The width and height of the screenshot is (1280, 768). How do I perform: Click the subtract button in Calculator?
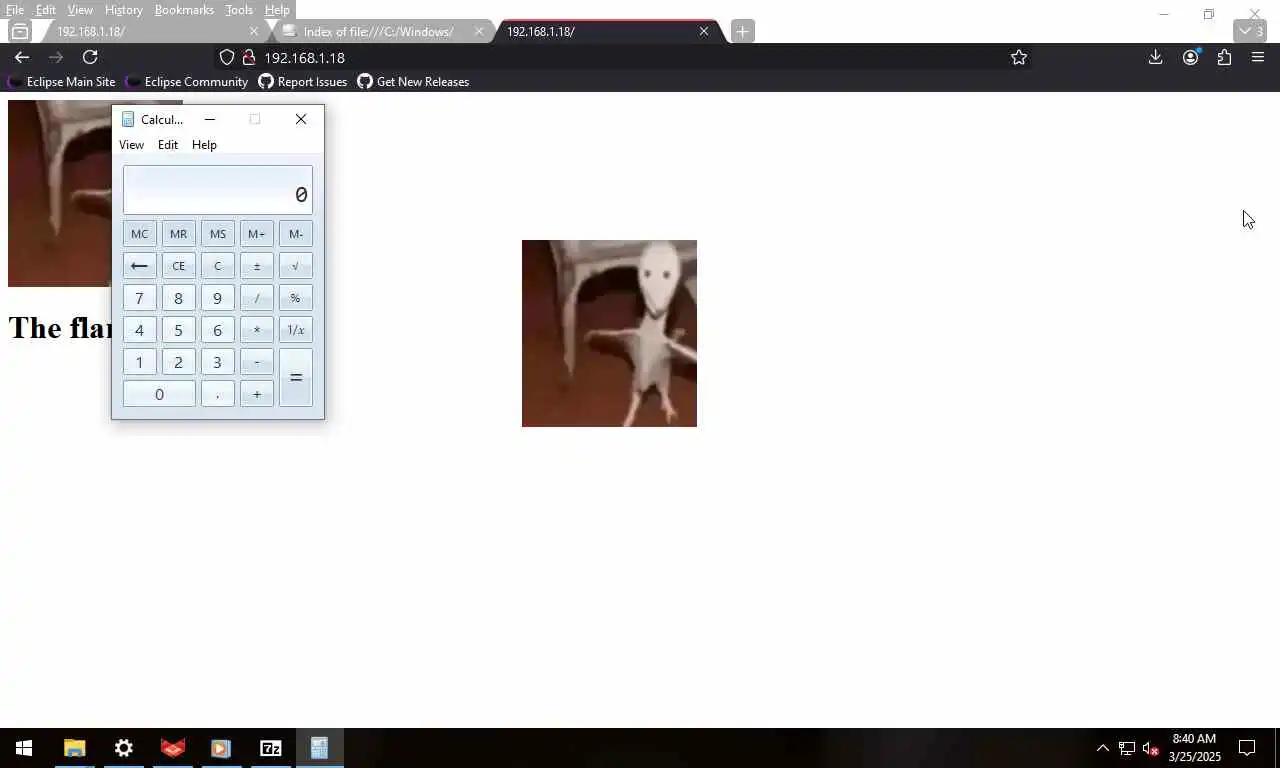[256, 362]
